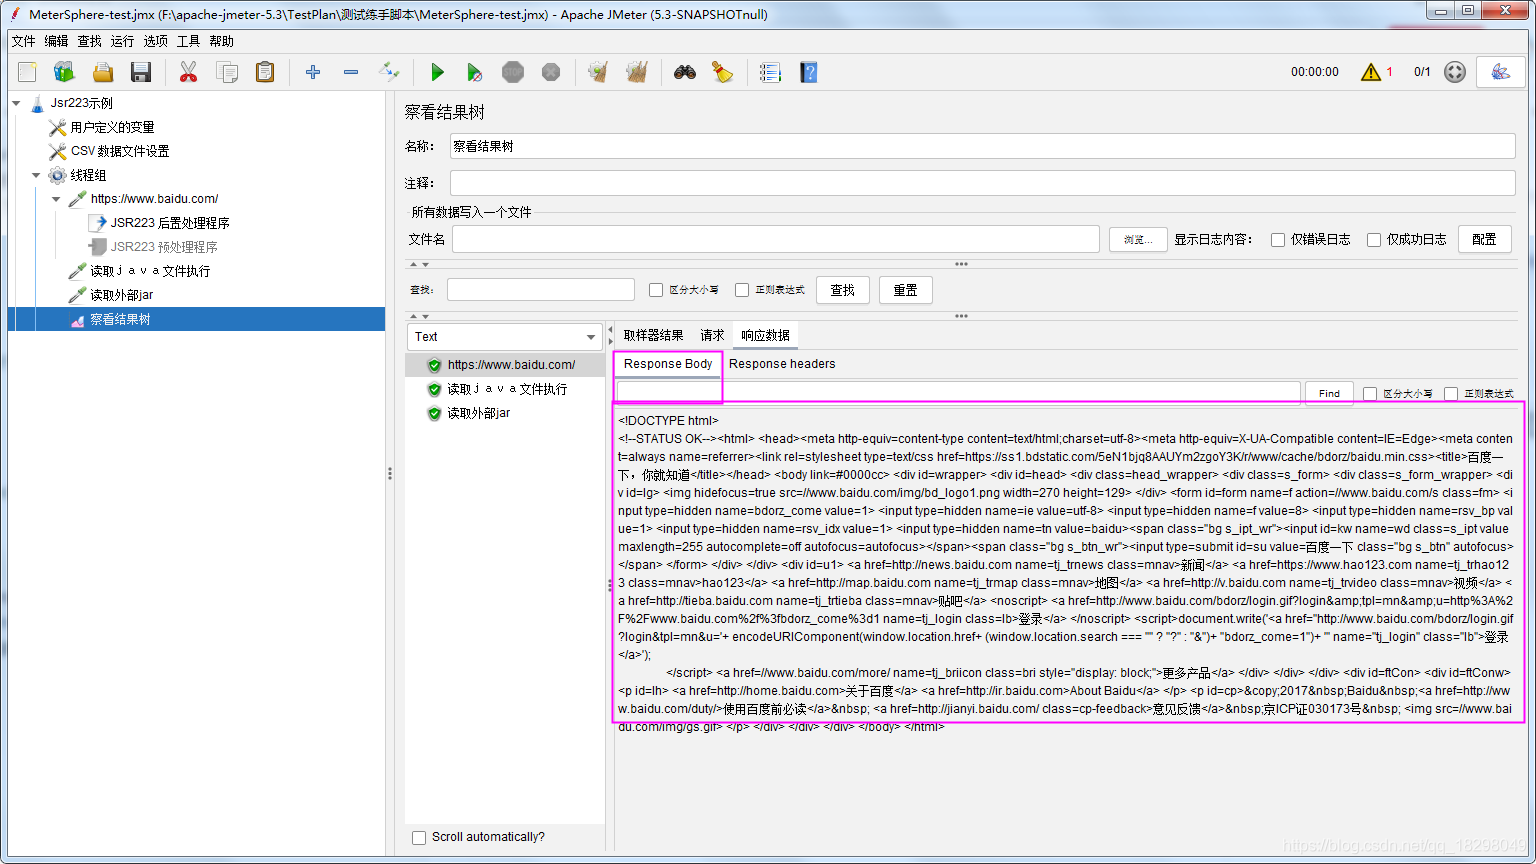Toggle the successes-only log checkbox
Image resolution: width=1536 pixels, height=864 pixels.
1374,240
